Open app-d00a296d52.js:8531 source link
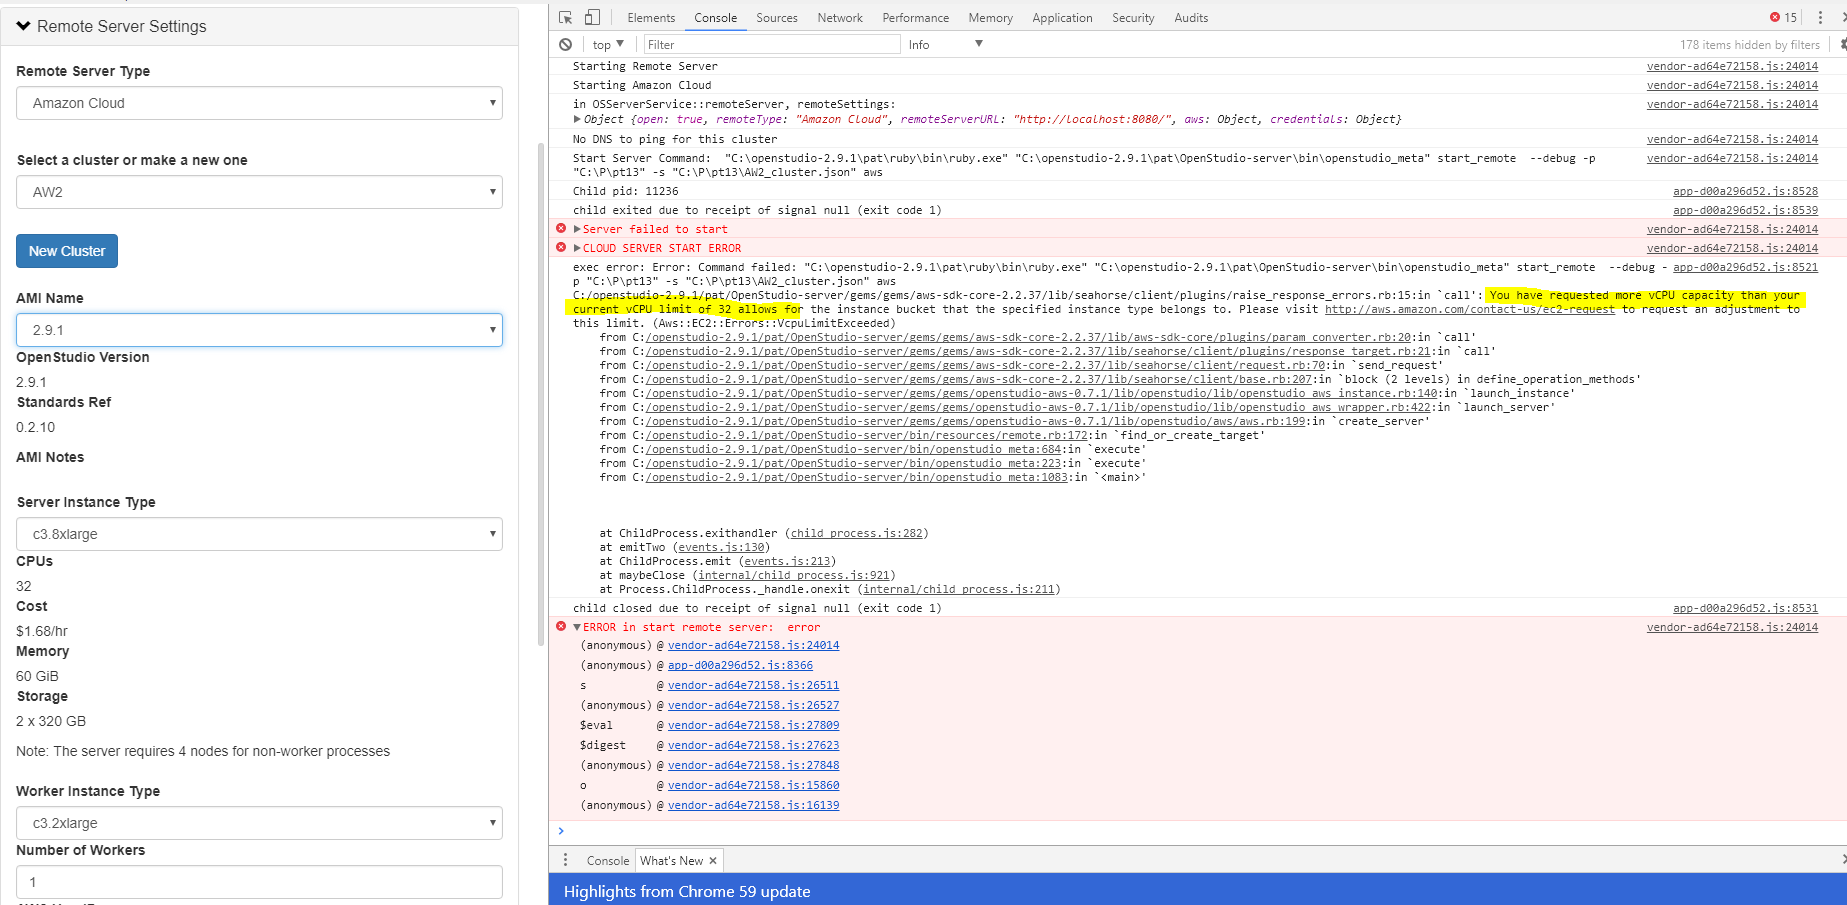Image resolution: width=1847 pixels, height=905 pixels. pyautogui.click(x=1745, y=608)
